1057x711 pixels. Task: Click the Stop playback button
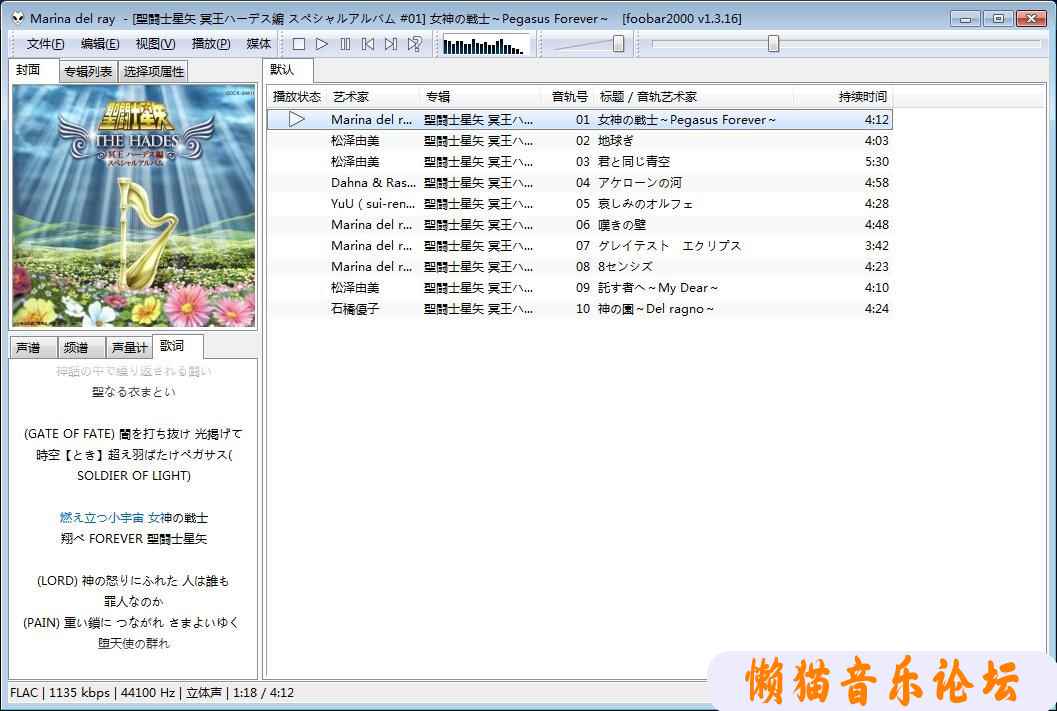pos(299,44)
